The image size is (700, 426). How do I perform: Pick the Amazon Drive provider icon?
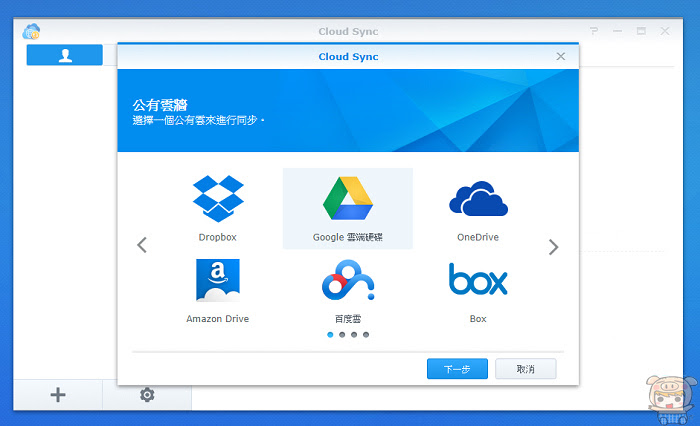tap(218, 280)
